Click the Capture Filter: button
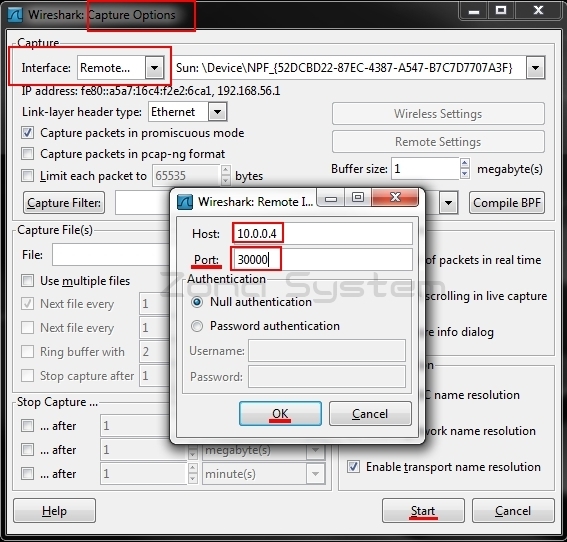The height and width of the screenshot is (542, 567). pos(64,202)
